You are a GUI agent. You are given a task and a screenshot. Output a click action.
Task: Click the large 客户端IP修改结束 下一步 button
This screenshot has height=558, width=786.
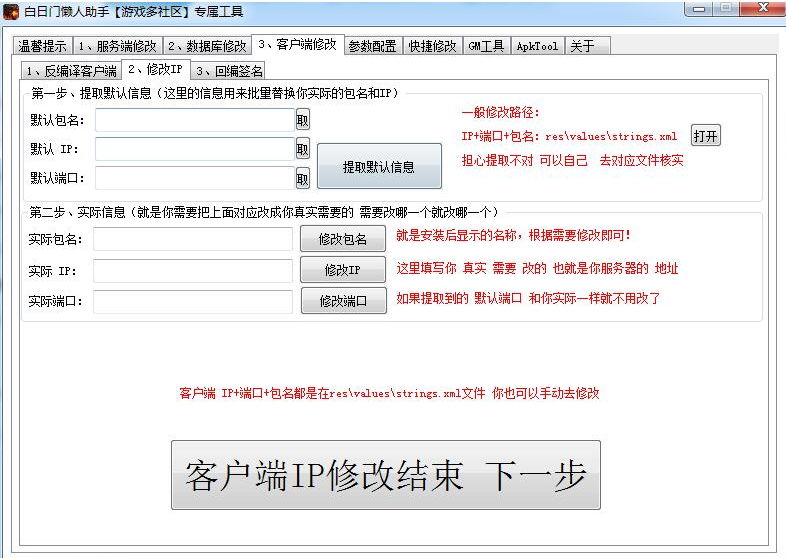click(x=385, y=476)
